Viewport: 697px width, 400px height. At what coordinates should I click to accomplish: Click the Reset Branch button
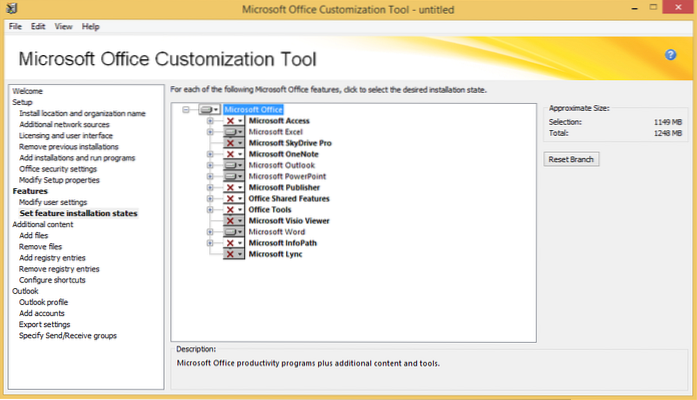[x=572, y=160]
